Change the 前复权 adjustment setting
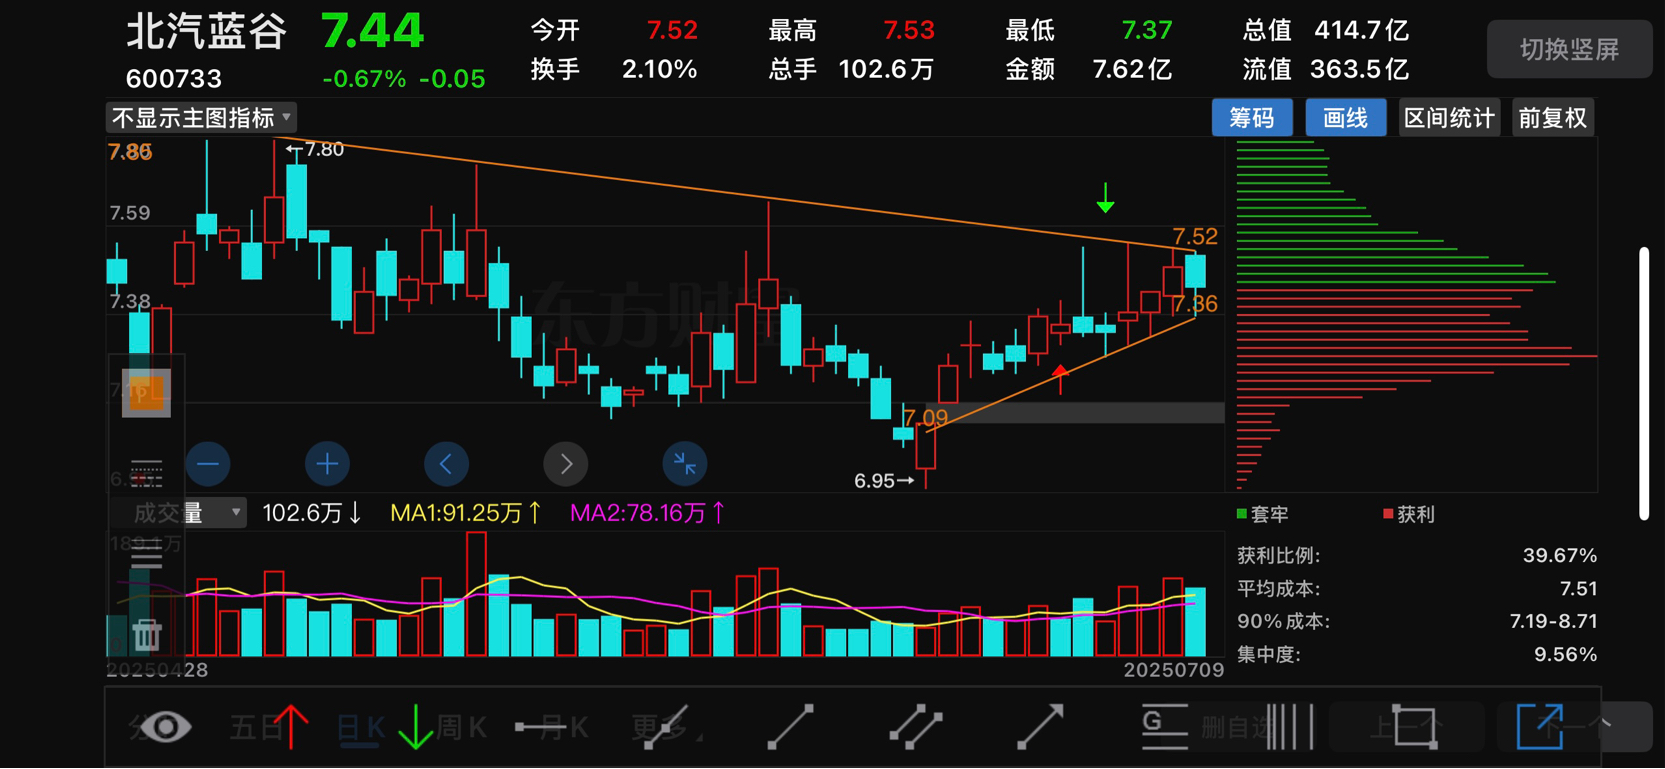The height and width of the screenshot is (769, 1665). [1553, 118]
